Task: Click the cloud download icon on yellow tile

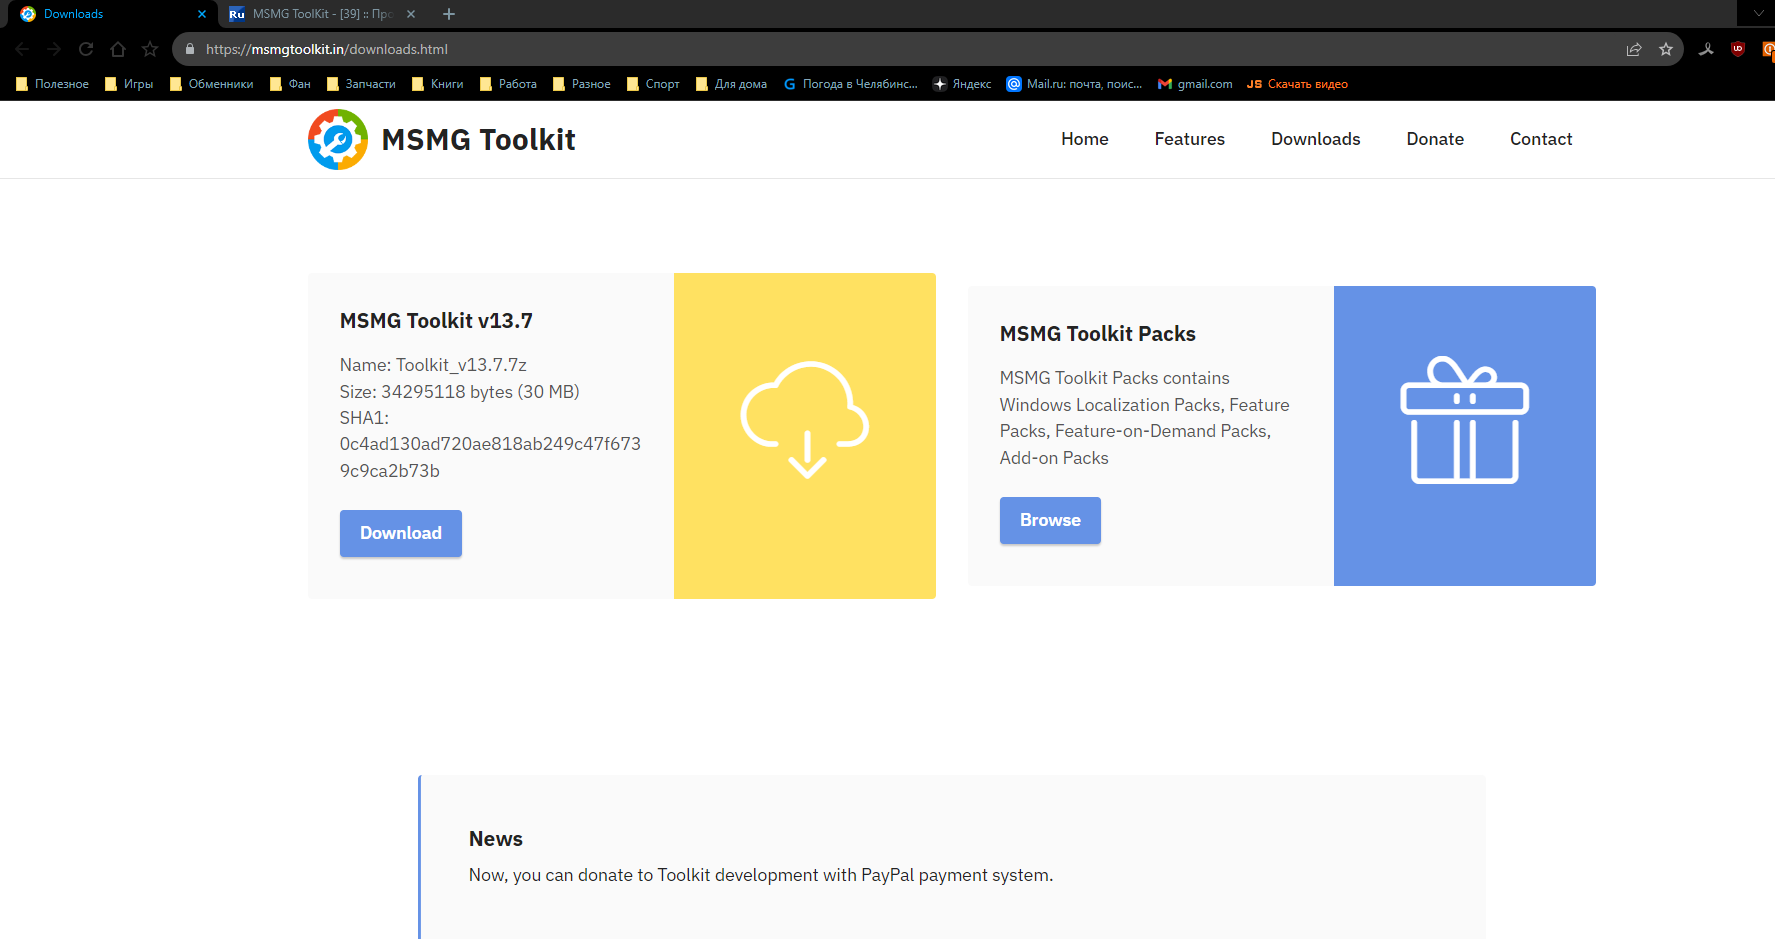Action: [805, 420]
